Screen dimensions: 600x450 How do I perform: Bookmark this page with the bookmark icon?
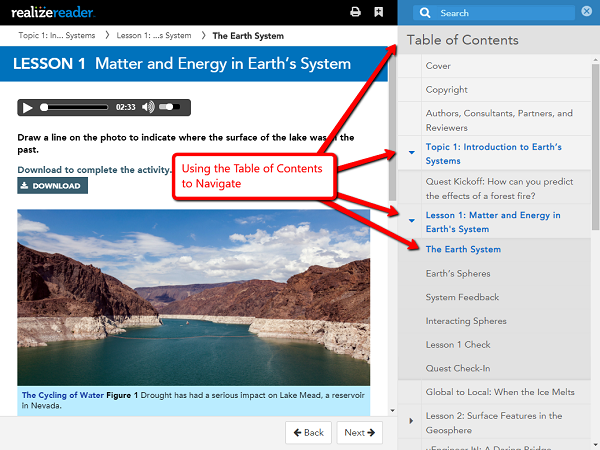coord(378,13)
